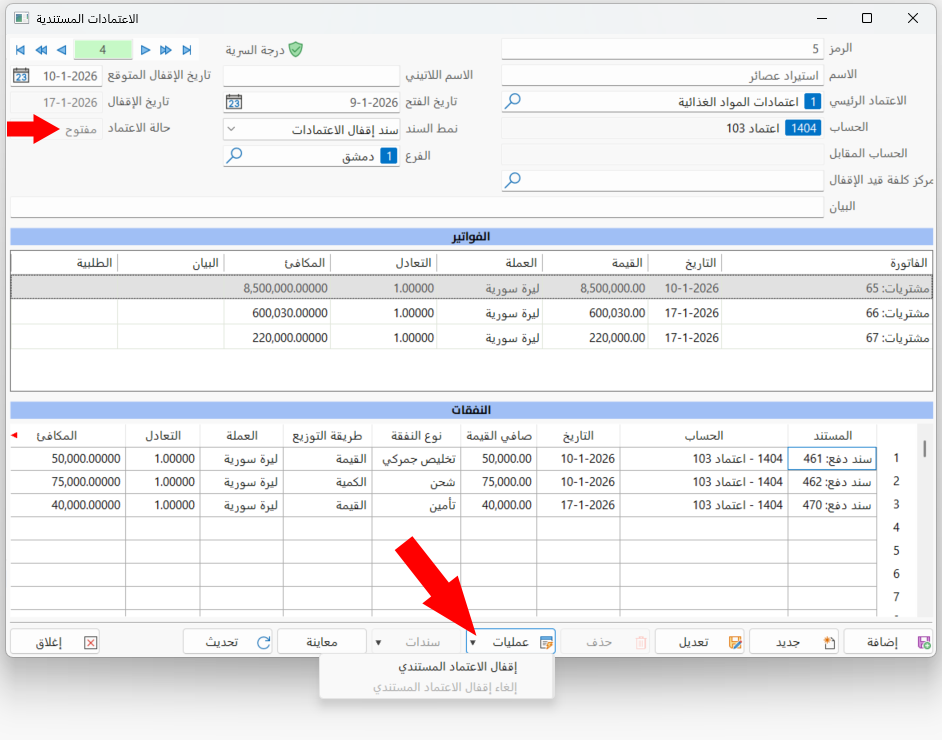942x740 pixels.
Task: Click the الحساب field showing 1404
Action: 662,128
